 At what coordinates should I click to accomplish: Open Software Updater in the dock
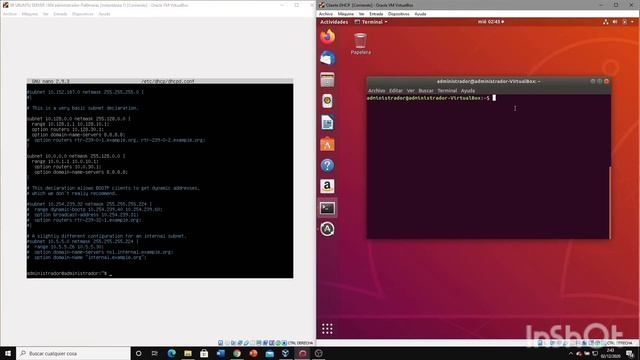[x=327, y=229]
